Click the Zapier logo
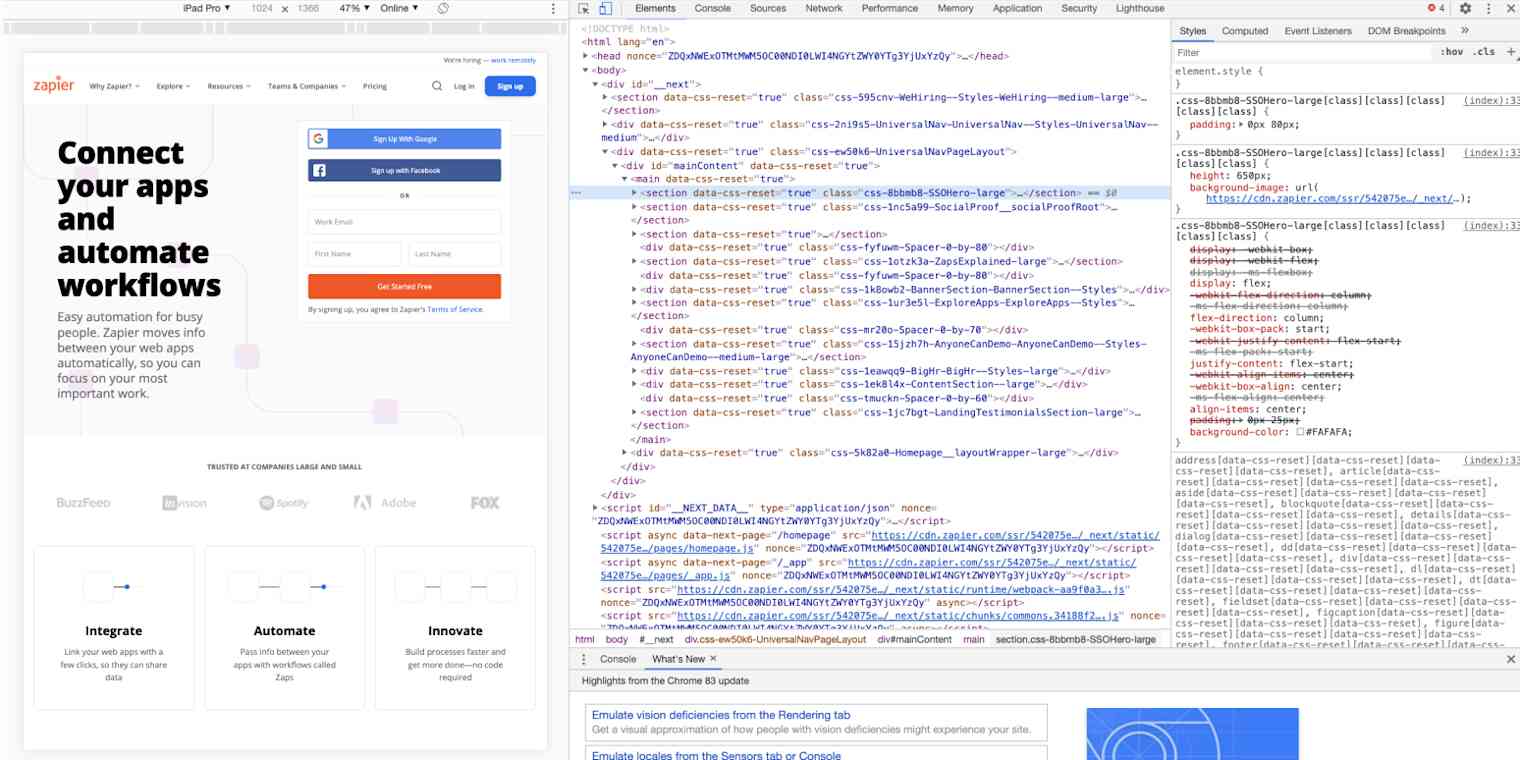1520x760 pixels. 54,85
